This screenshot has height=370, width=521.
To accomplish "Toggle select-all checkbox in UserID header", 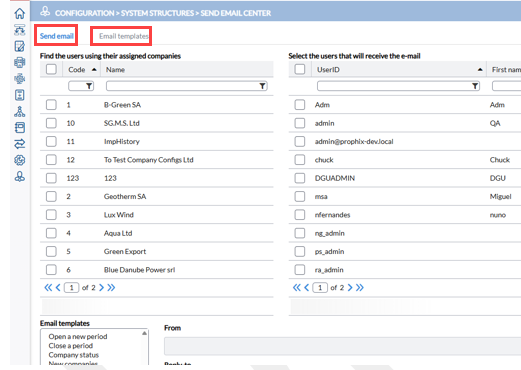I will pos(300,69).
